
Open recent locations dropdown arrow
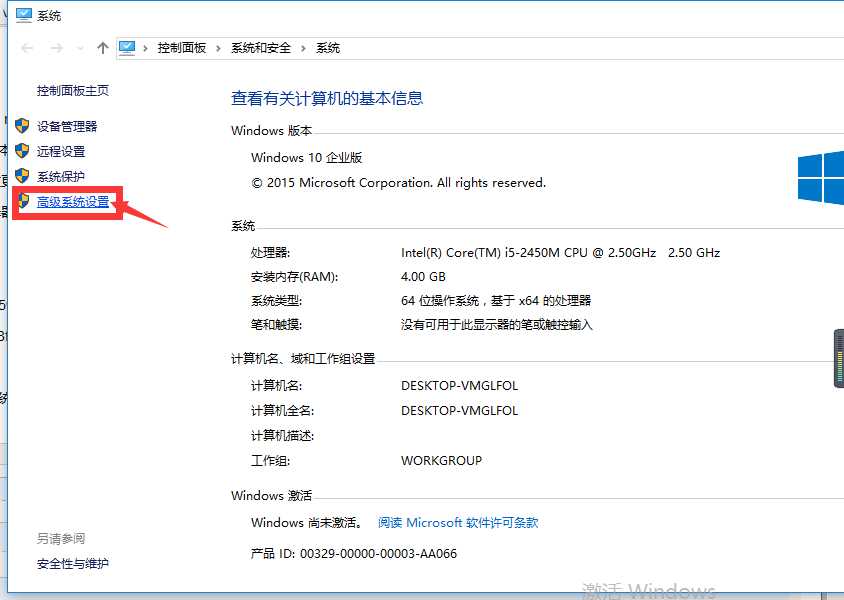click(80, 49)
